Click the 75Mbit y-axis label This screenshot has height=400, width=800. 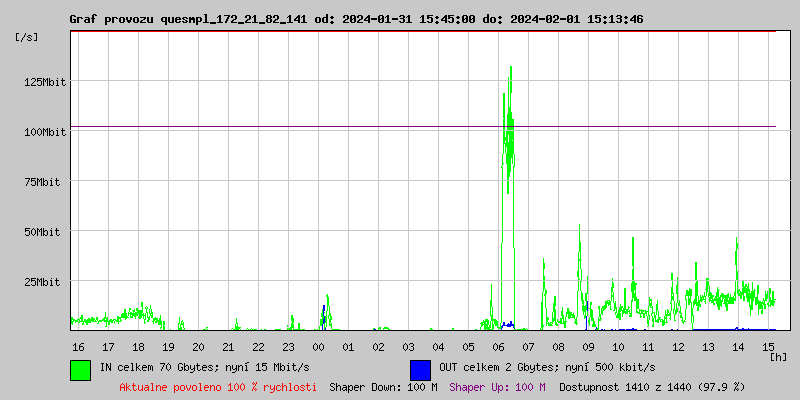point(48,181)
